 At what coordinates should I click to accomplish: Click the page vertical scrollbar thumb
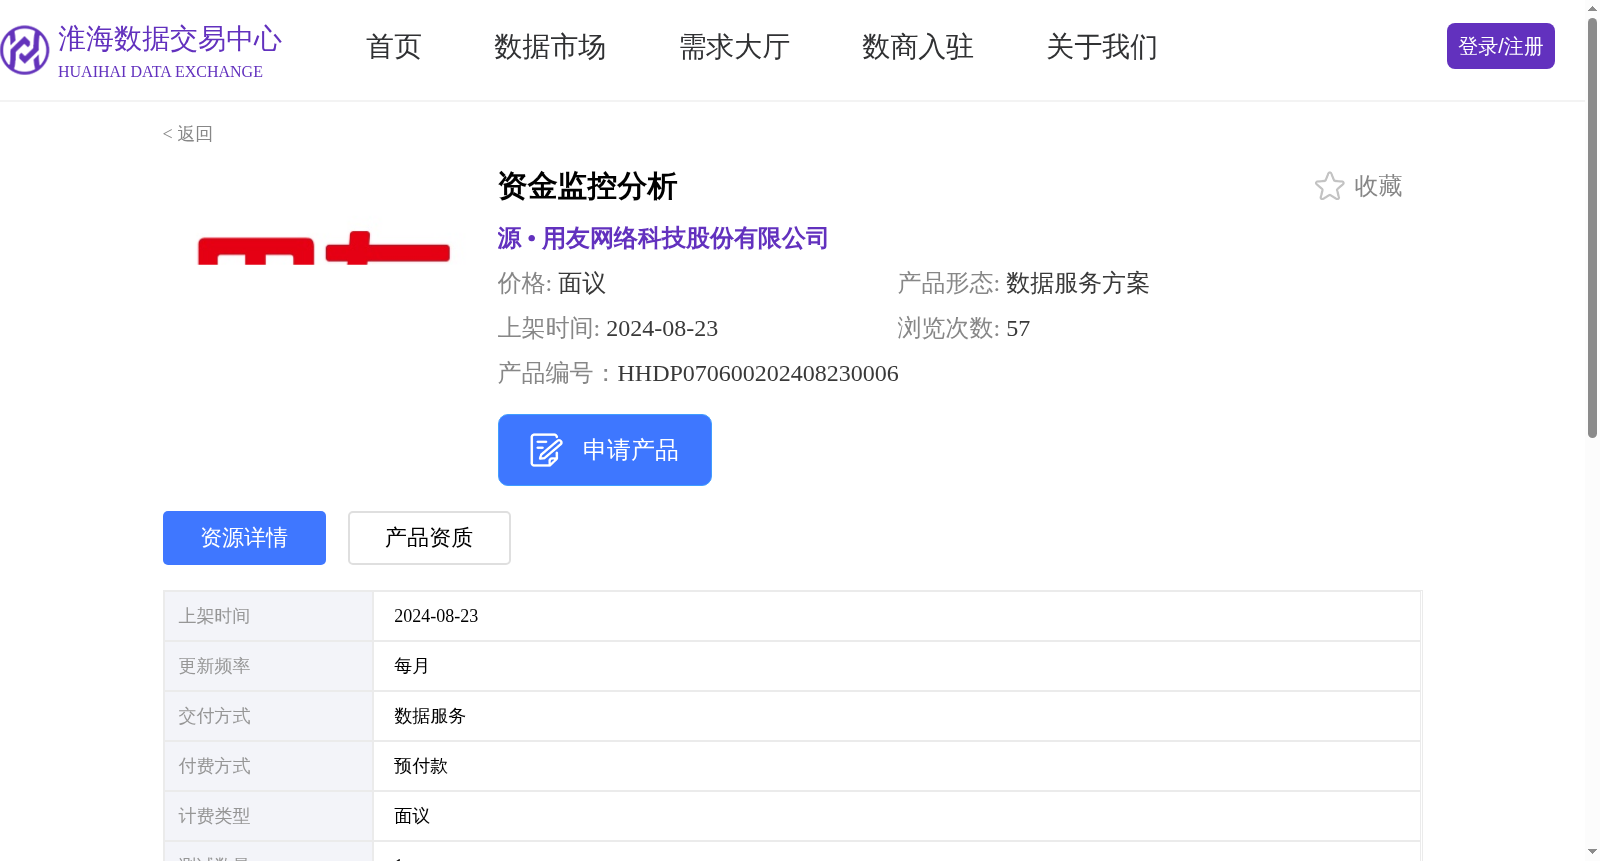pyautogui.click(x=1592, y=227)
